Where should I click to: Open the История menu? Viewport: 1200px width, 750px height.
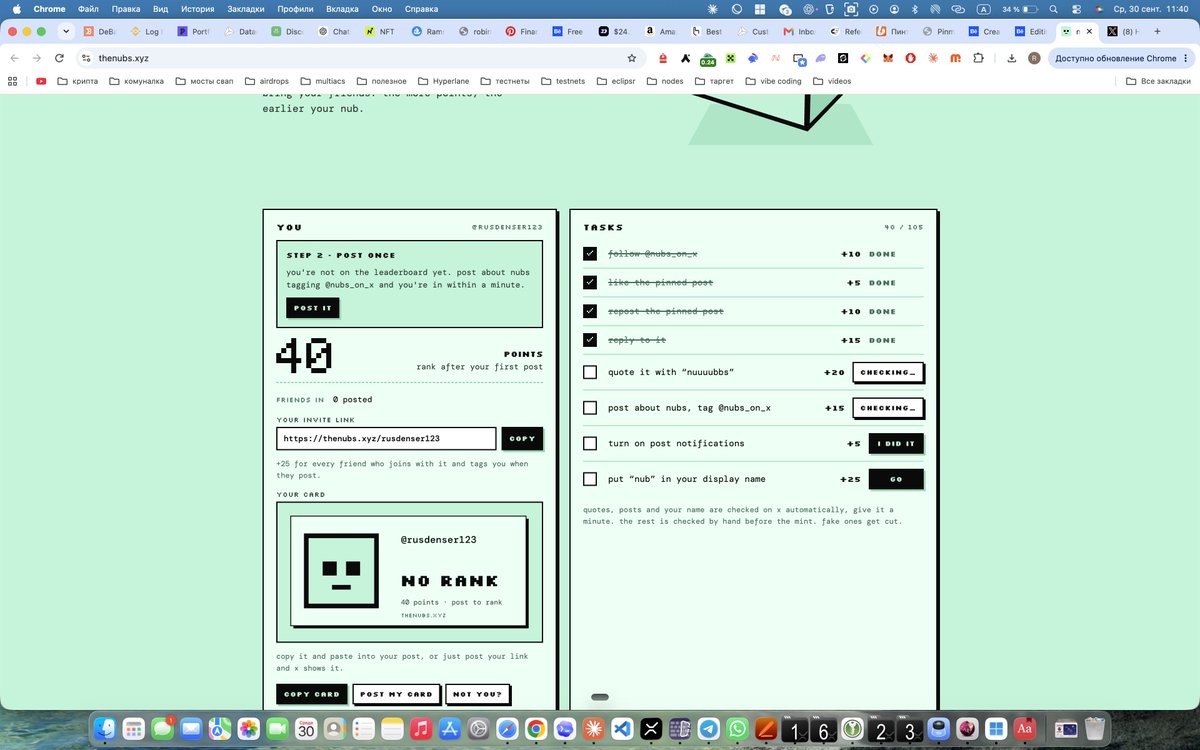point(197,8)
